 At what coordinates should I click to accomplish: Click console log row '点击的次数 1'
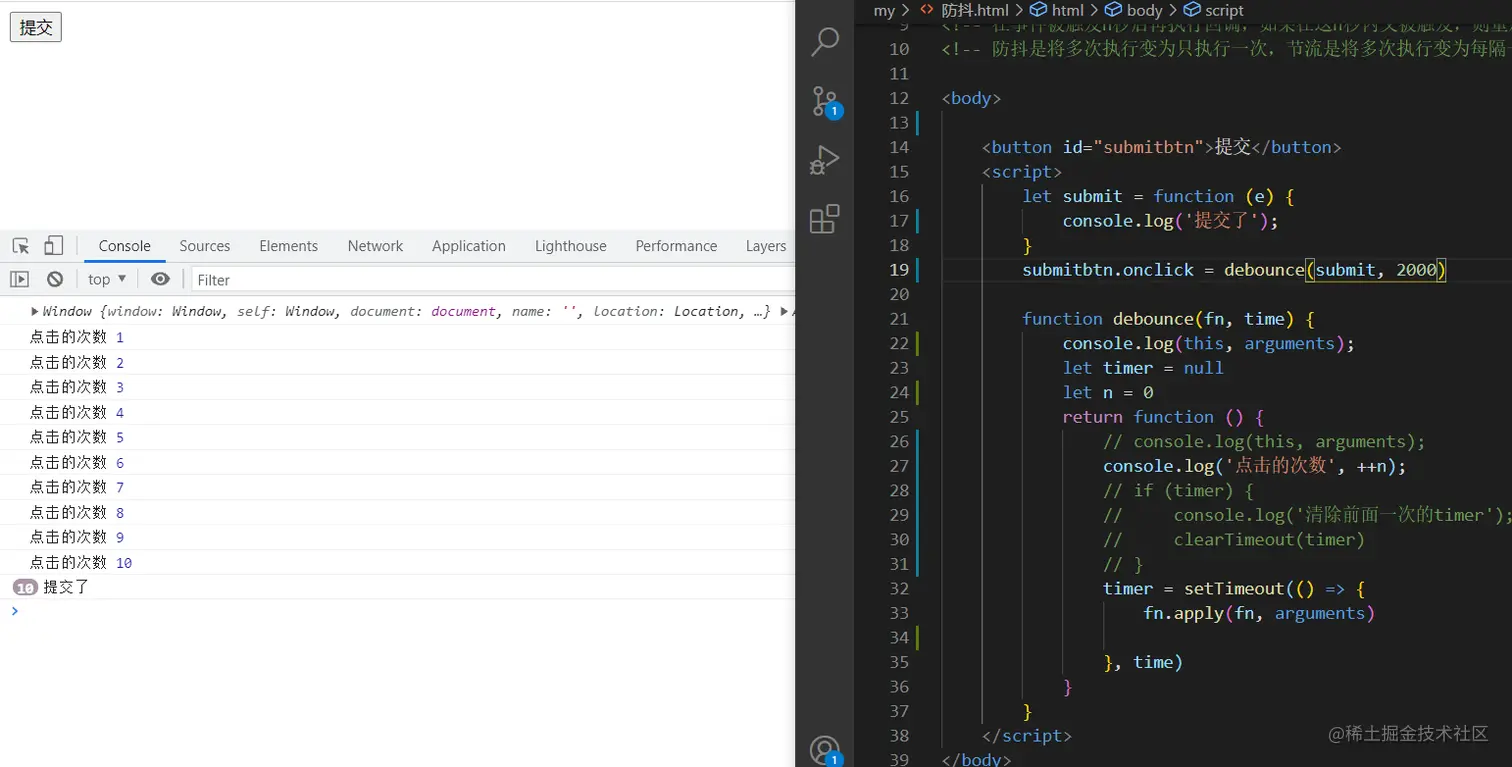coord(397,337)
